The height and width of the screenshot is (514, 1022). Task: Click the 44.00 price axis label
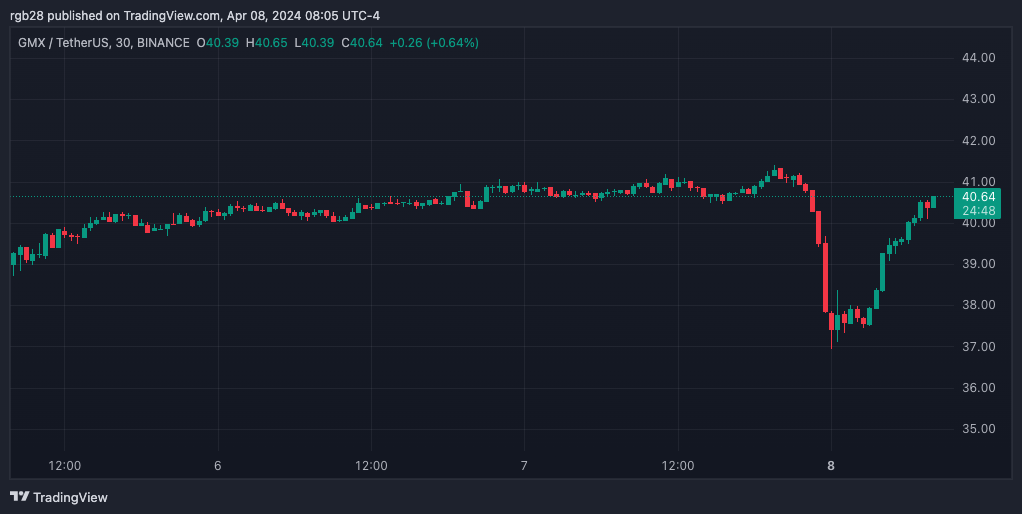977,58
